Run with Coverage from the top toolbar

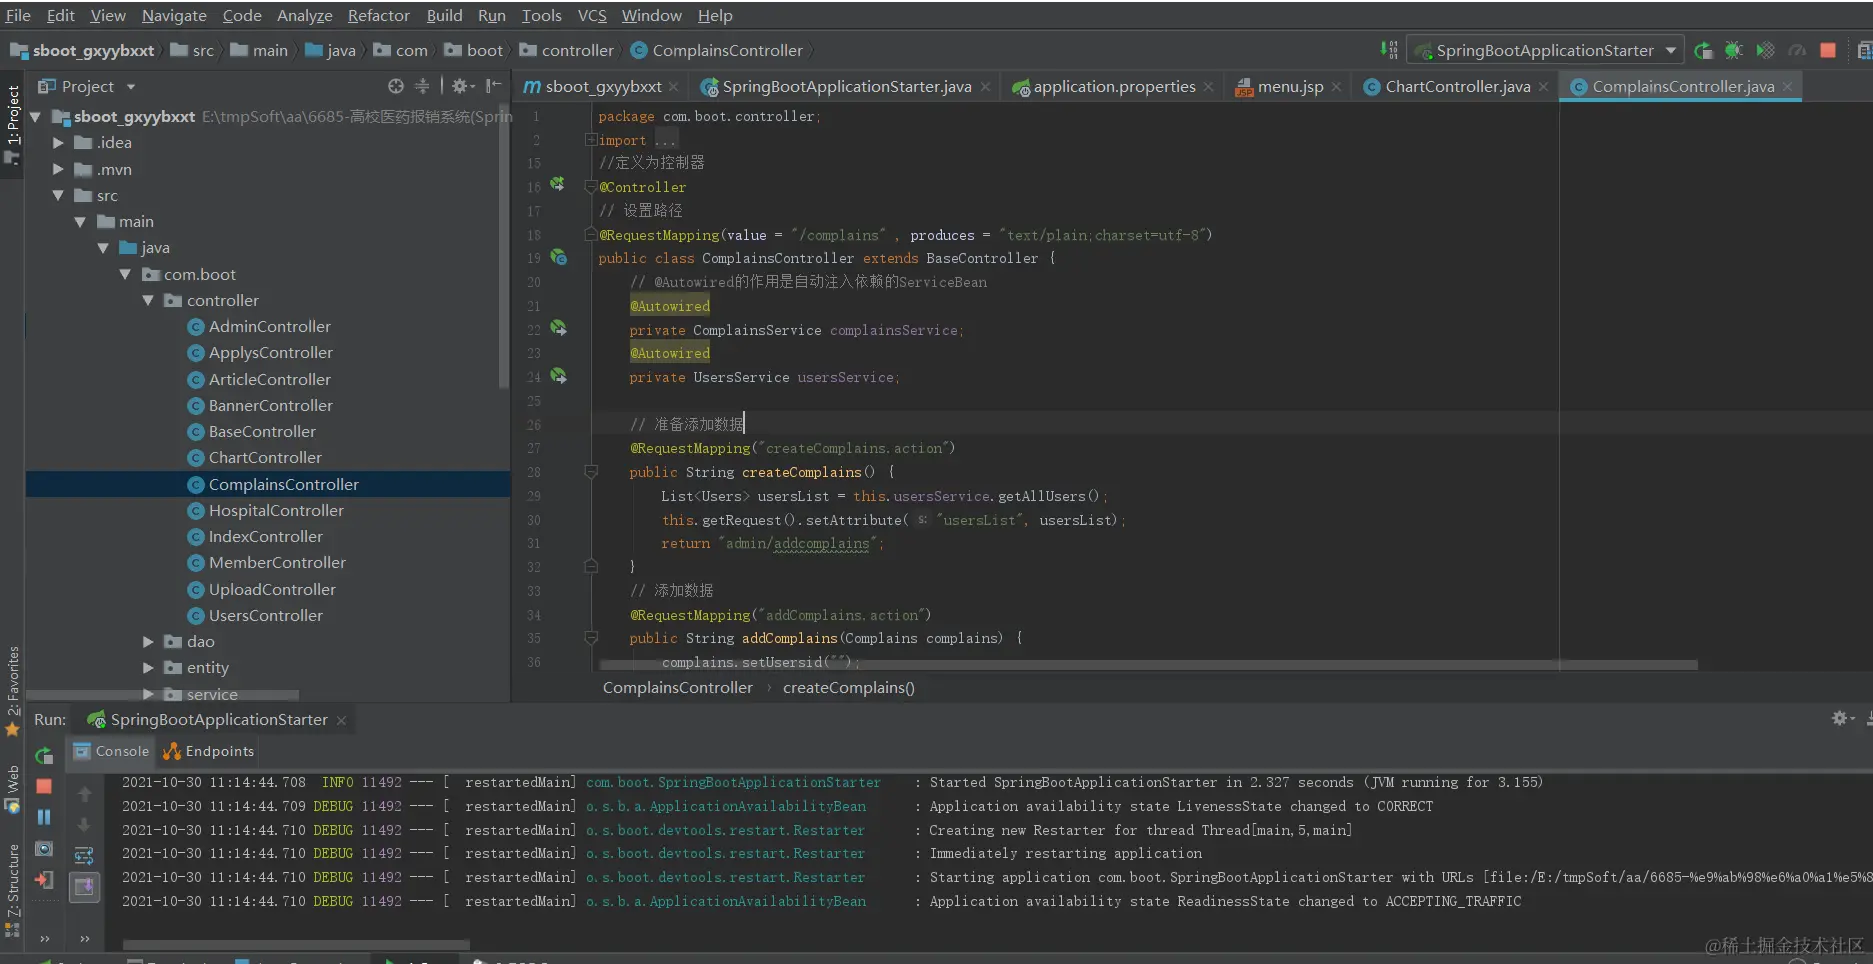(1765, 50)
